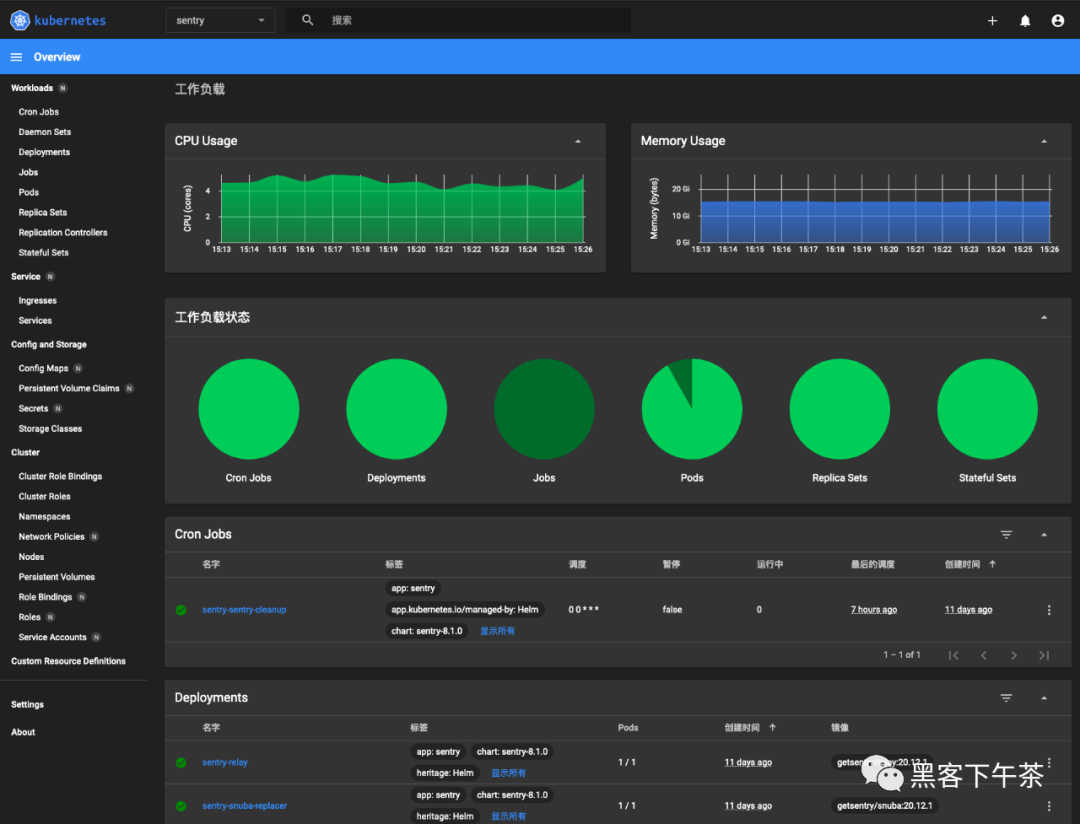The height and width of the screenshot is (824, 1080).
Task: Open Namespaces in the sidebar
Action: 44,517
